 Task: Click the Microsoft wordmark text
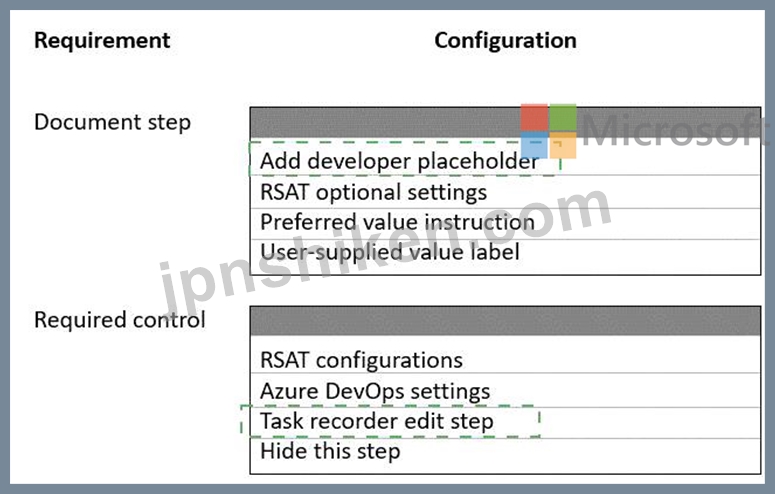[675, 130]
